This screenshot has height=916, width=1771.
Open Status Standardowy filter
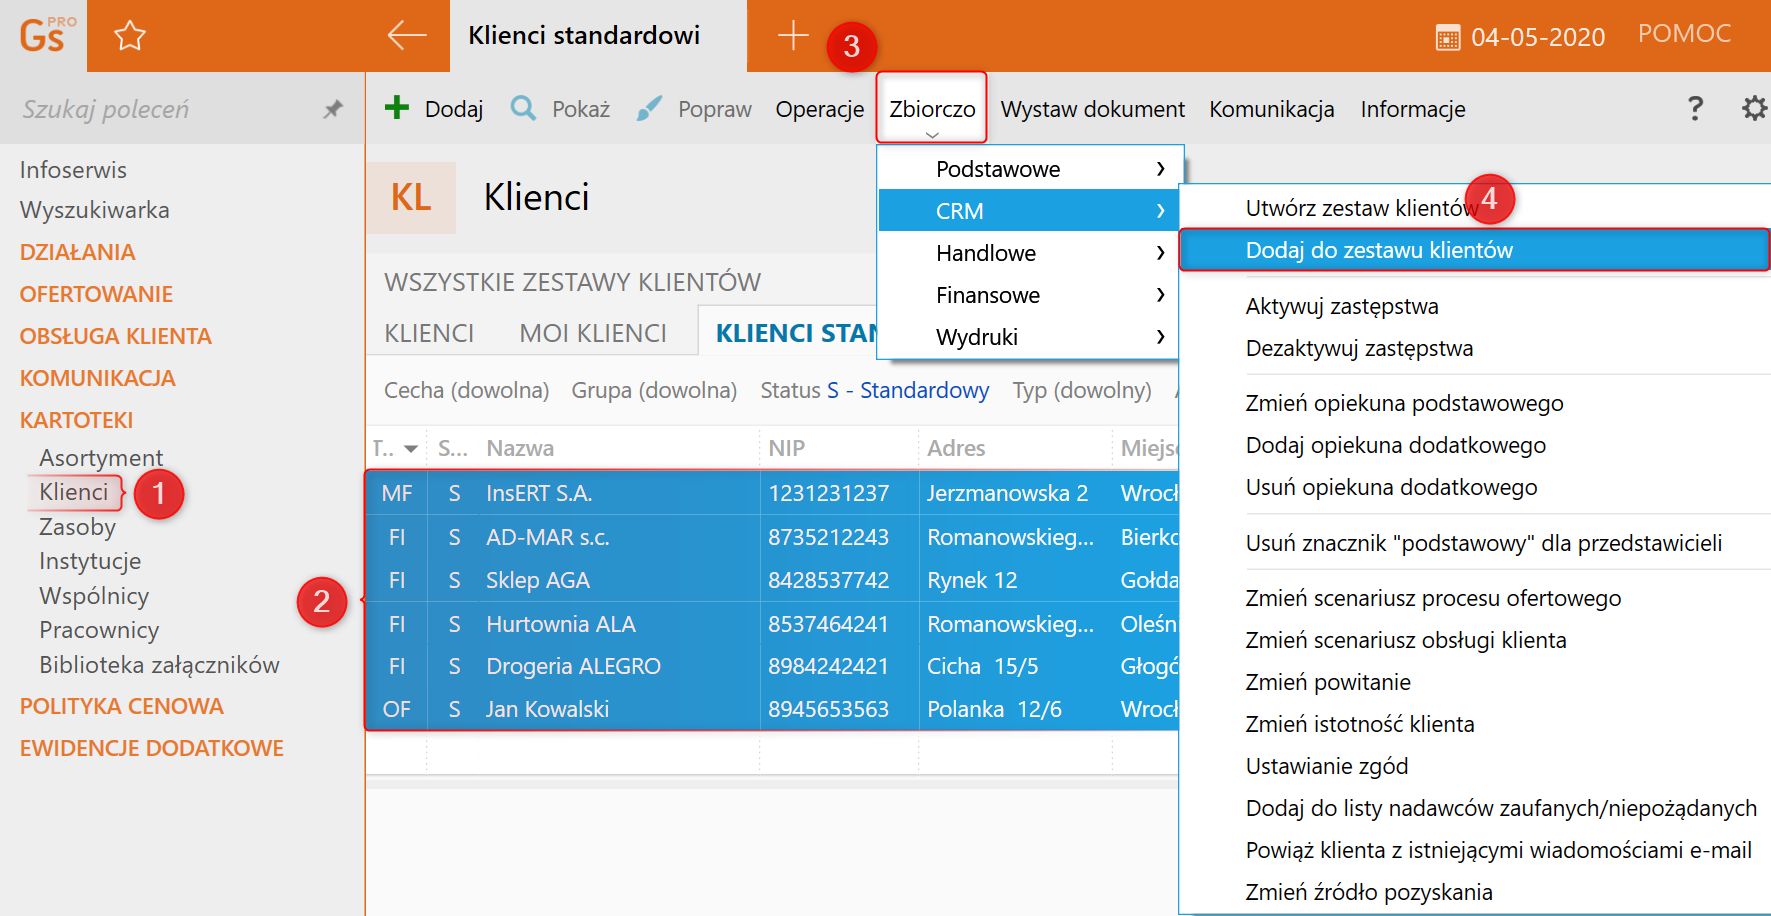874,390
